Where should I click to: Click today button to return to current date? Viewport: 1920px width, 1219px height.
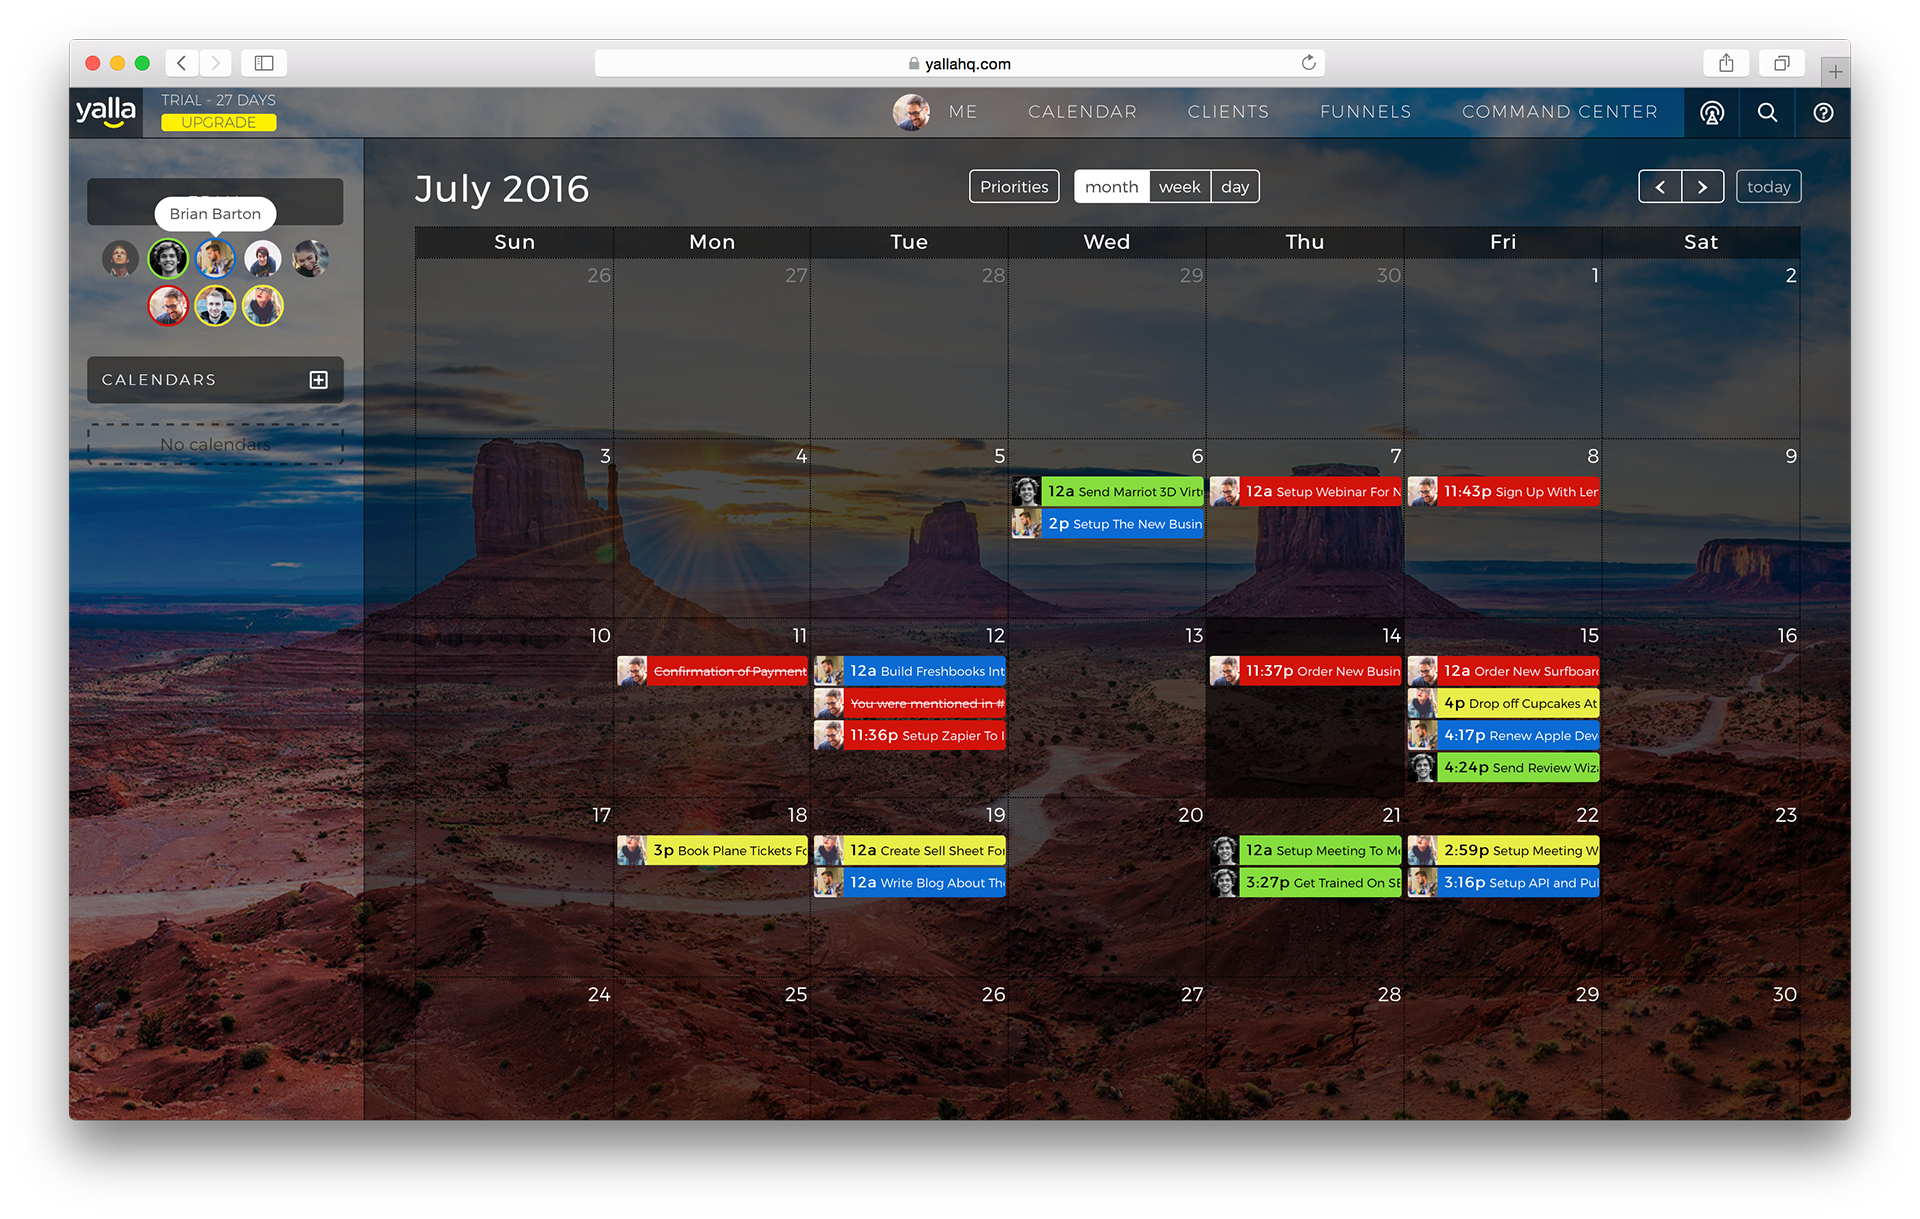[x=1767, y=186]
